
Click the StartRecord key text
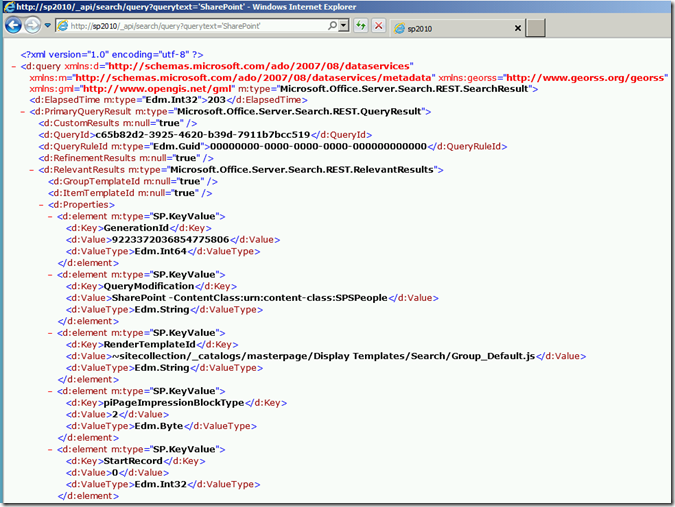coord(133,461)
